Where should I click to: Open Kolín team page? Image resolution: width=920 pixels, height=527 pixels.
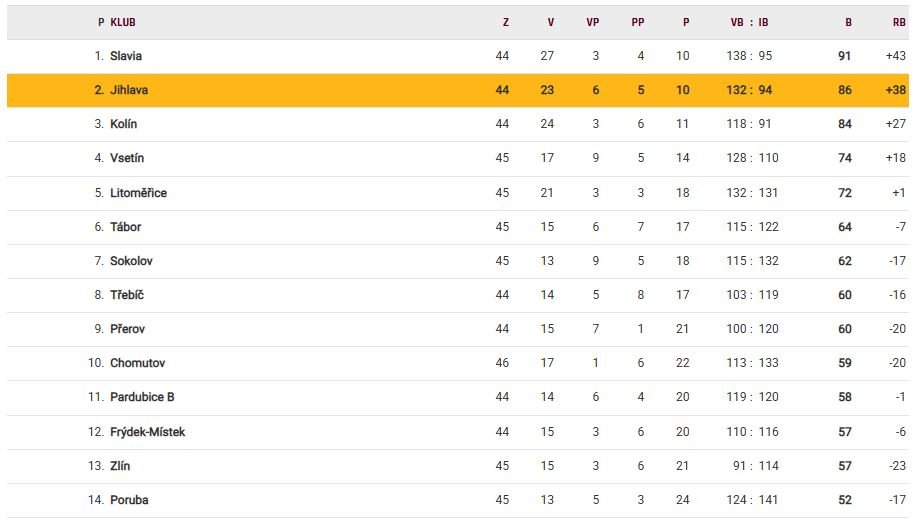point(124,124)
